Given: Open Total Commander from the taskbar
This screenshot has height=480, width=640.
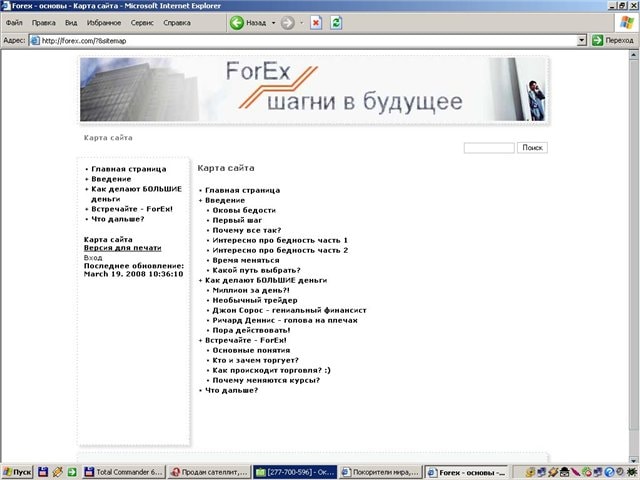Looking at the screenshot, I should (x=124, y=471).
